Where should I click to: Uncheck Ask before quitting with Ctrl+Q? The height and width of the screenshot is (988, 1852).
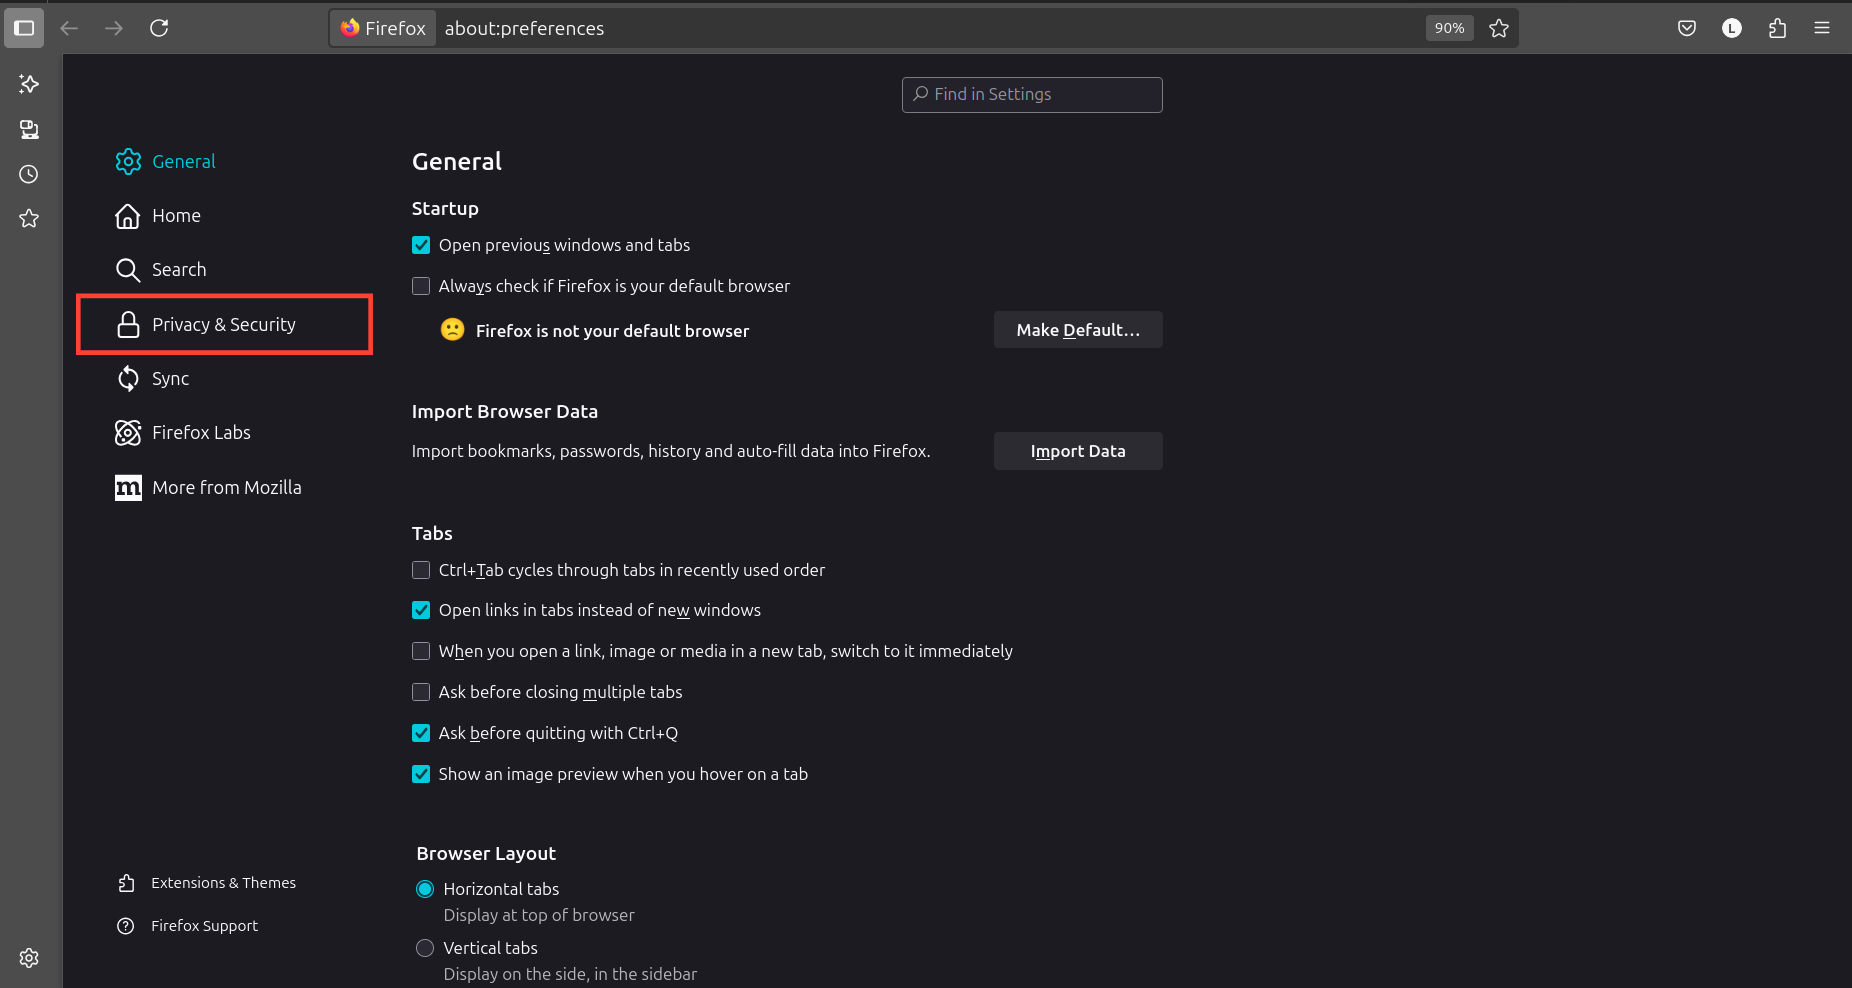421,733
